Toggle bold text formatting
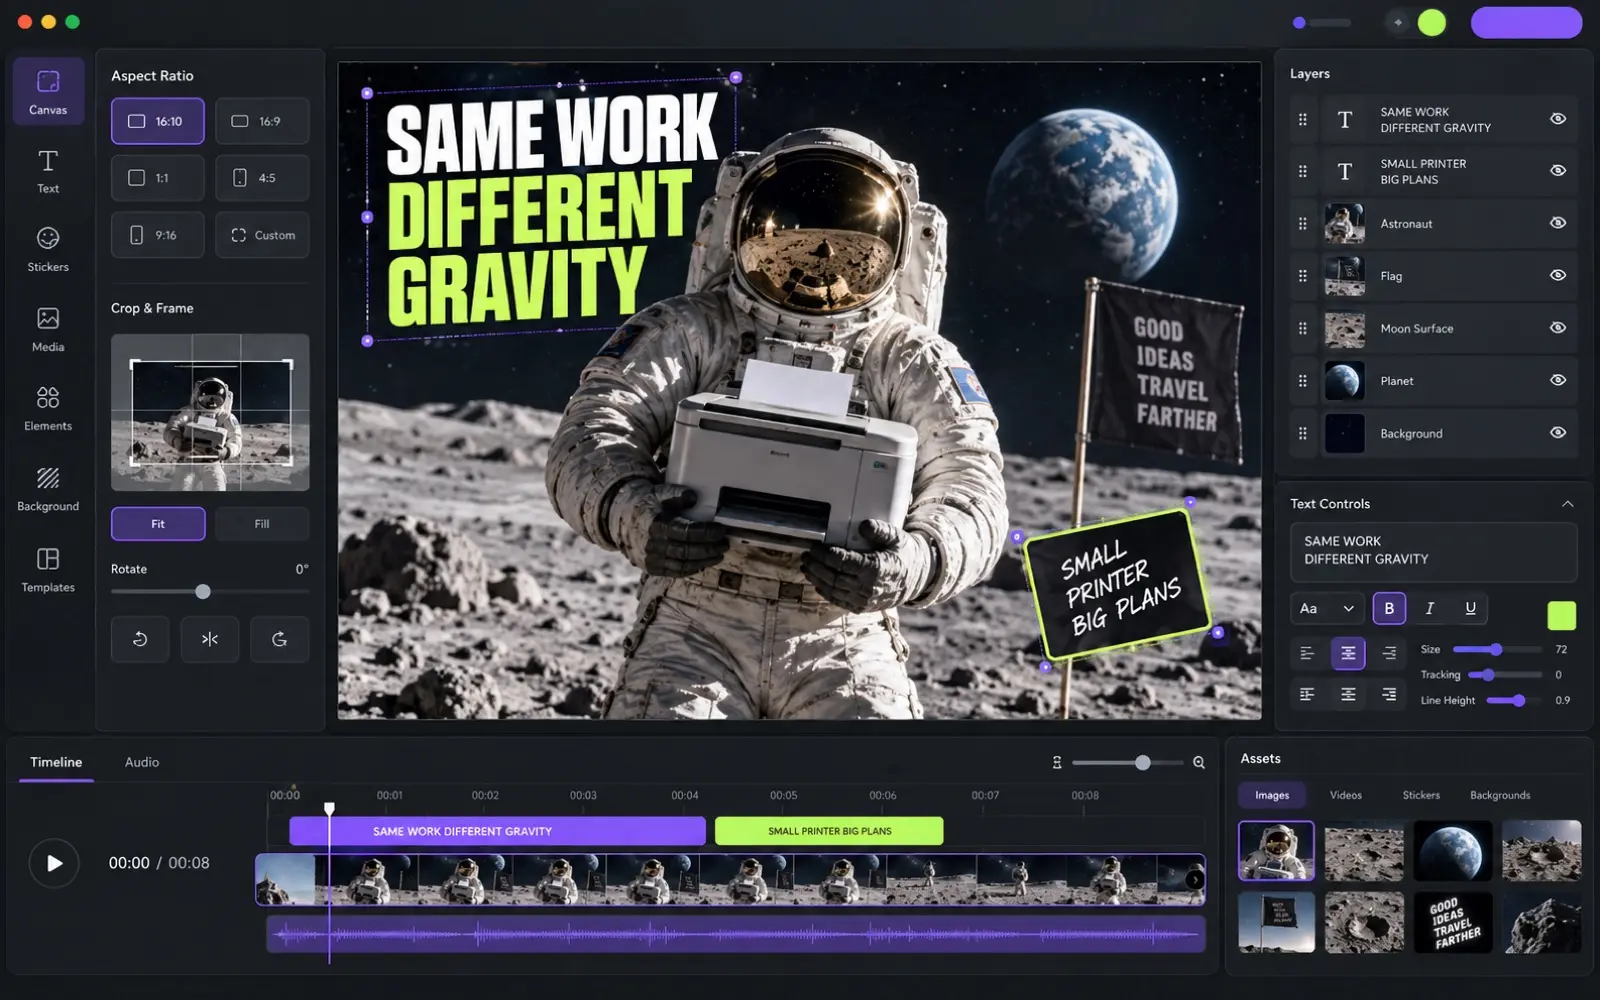 [1389, 608]
